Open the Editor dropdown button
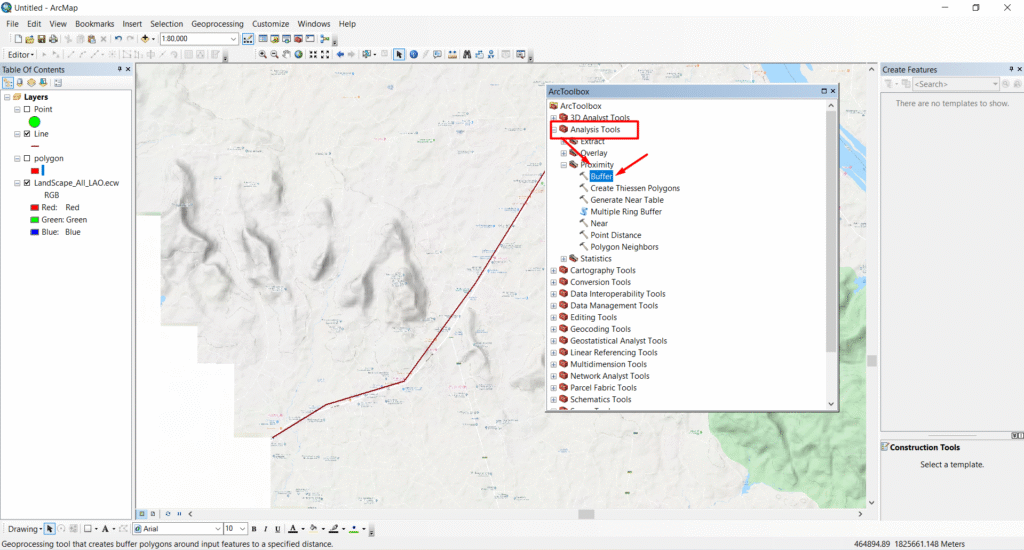The width and height of the screenshot is (1024, 550). tap(21, 55)
